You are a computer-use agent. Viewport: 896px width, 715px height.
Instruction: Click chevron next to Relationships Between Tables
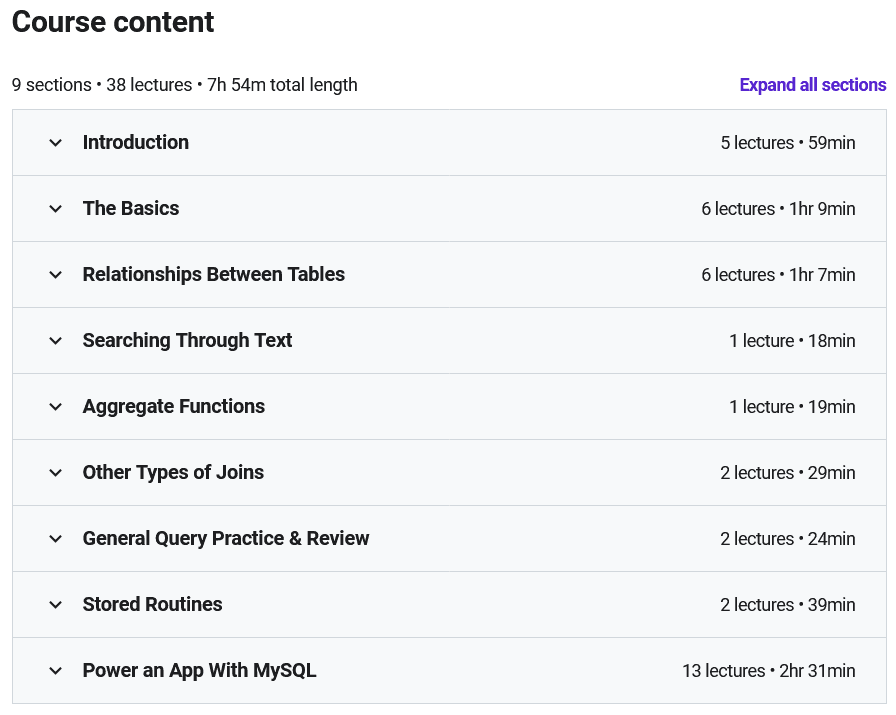56,275
